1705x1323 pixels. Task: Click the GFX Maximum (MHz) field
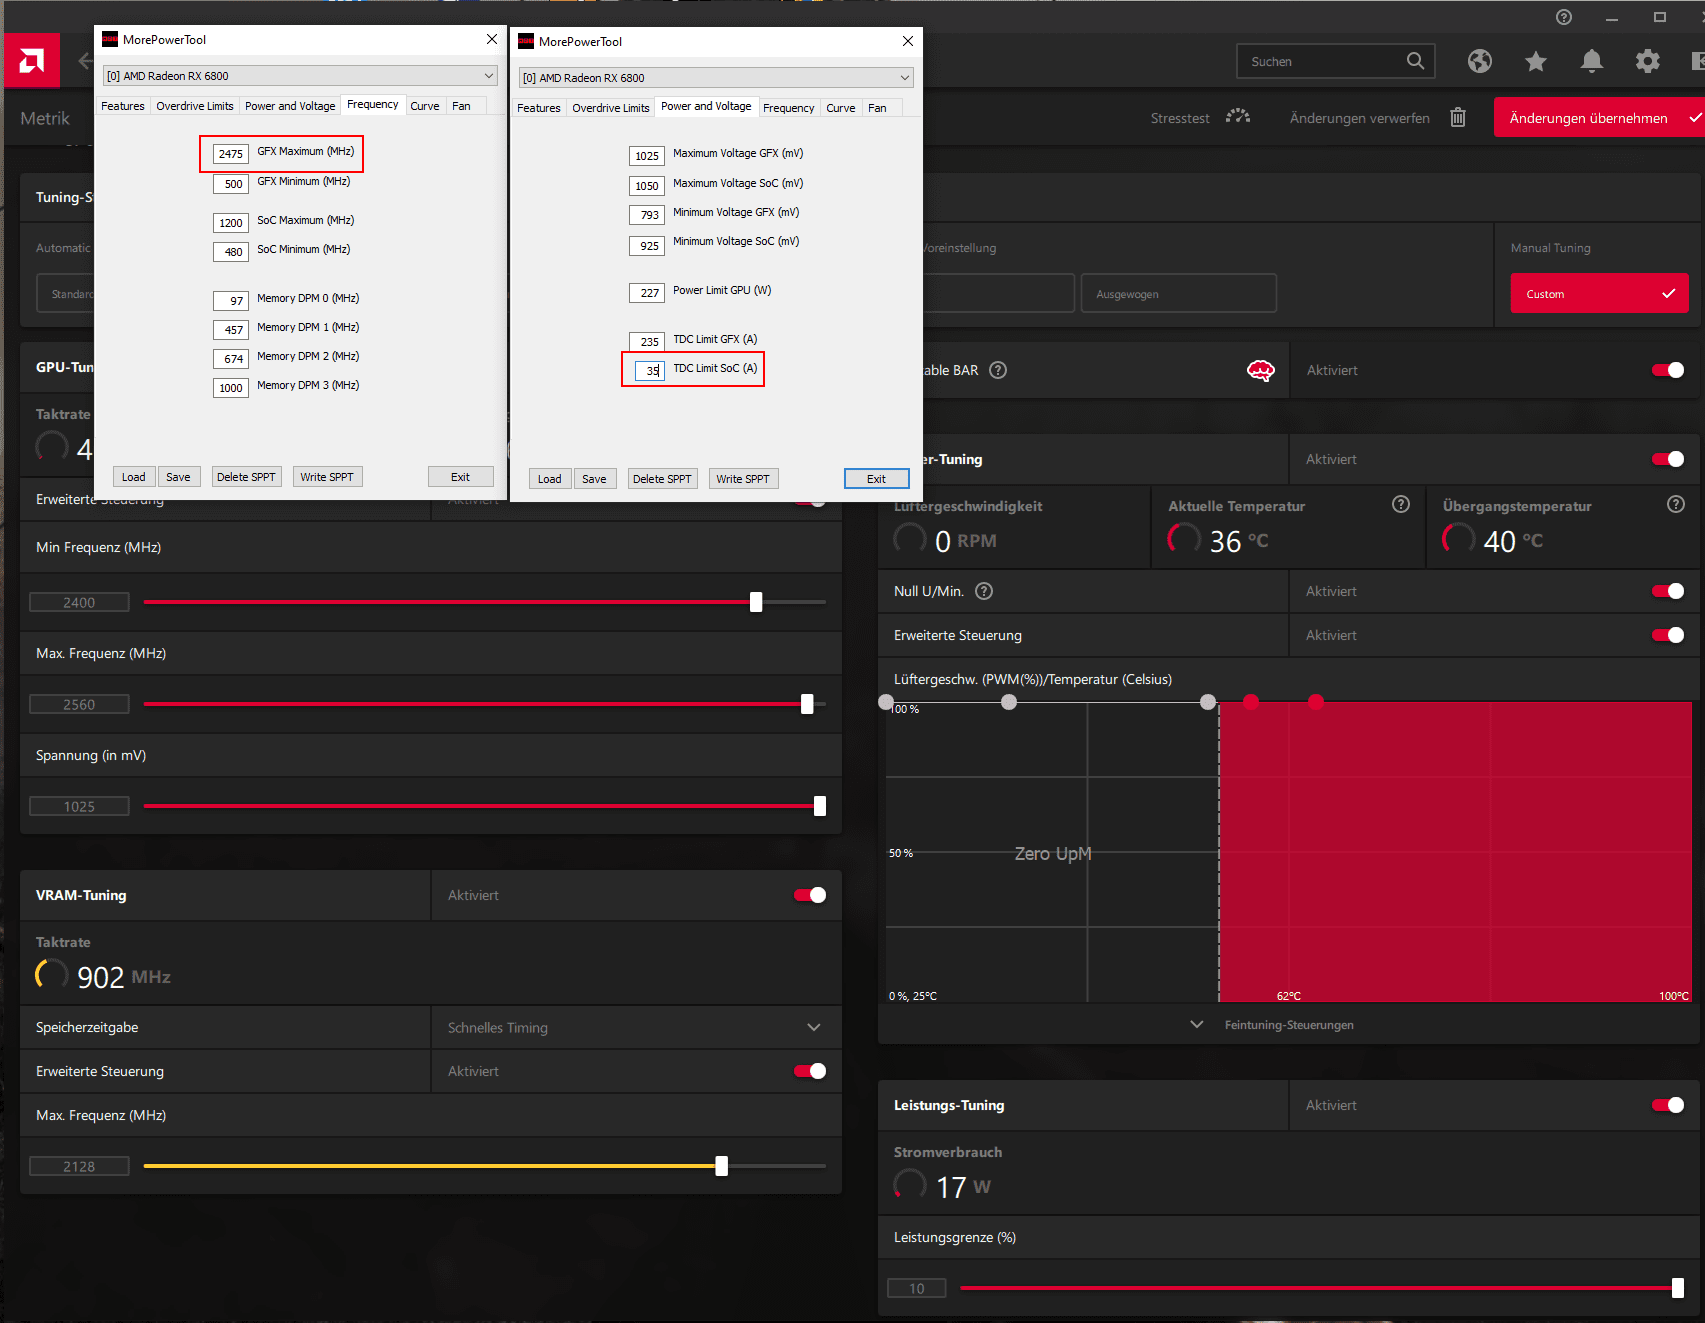231,154
